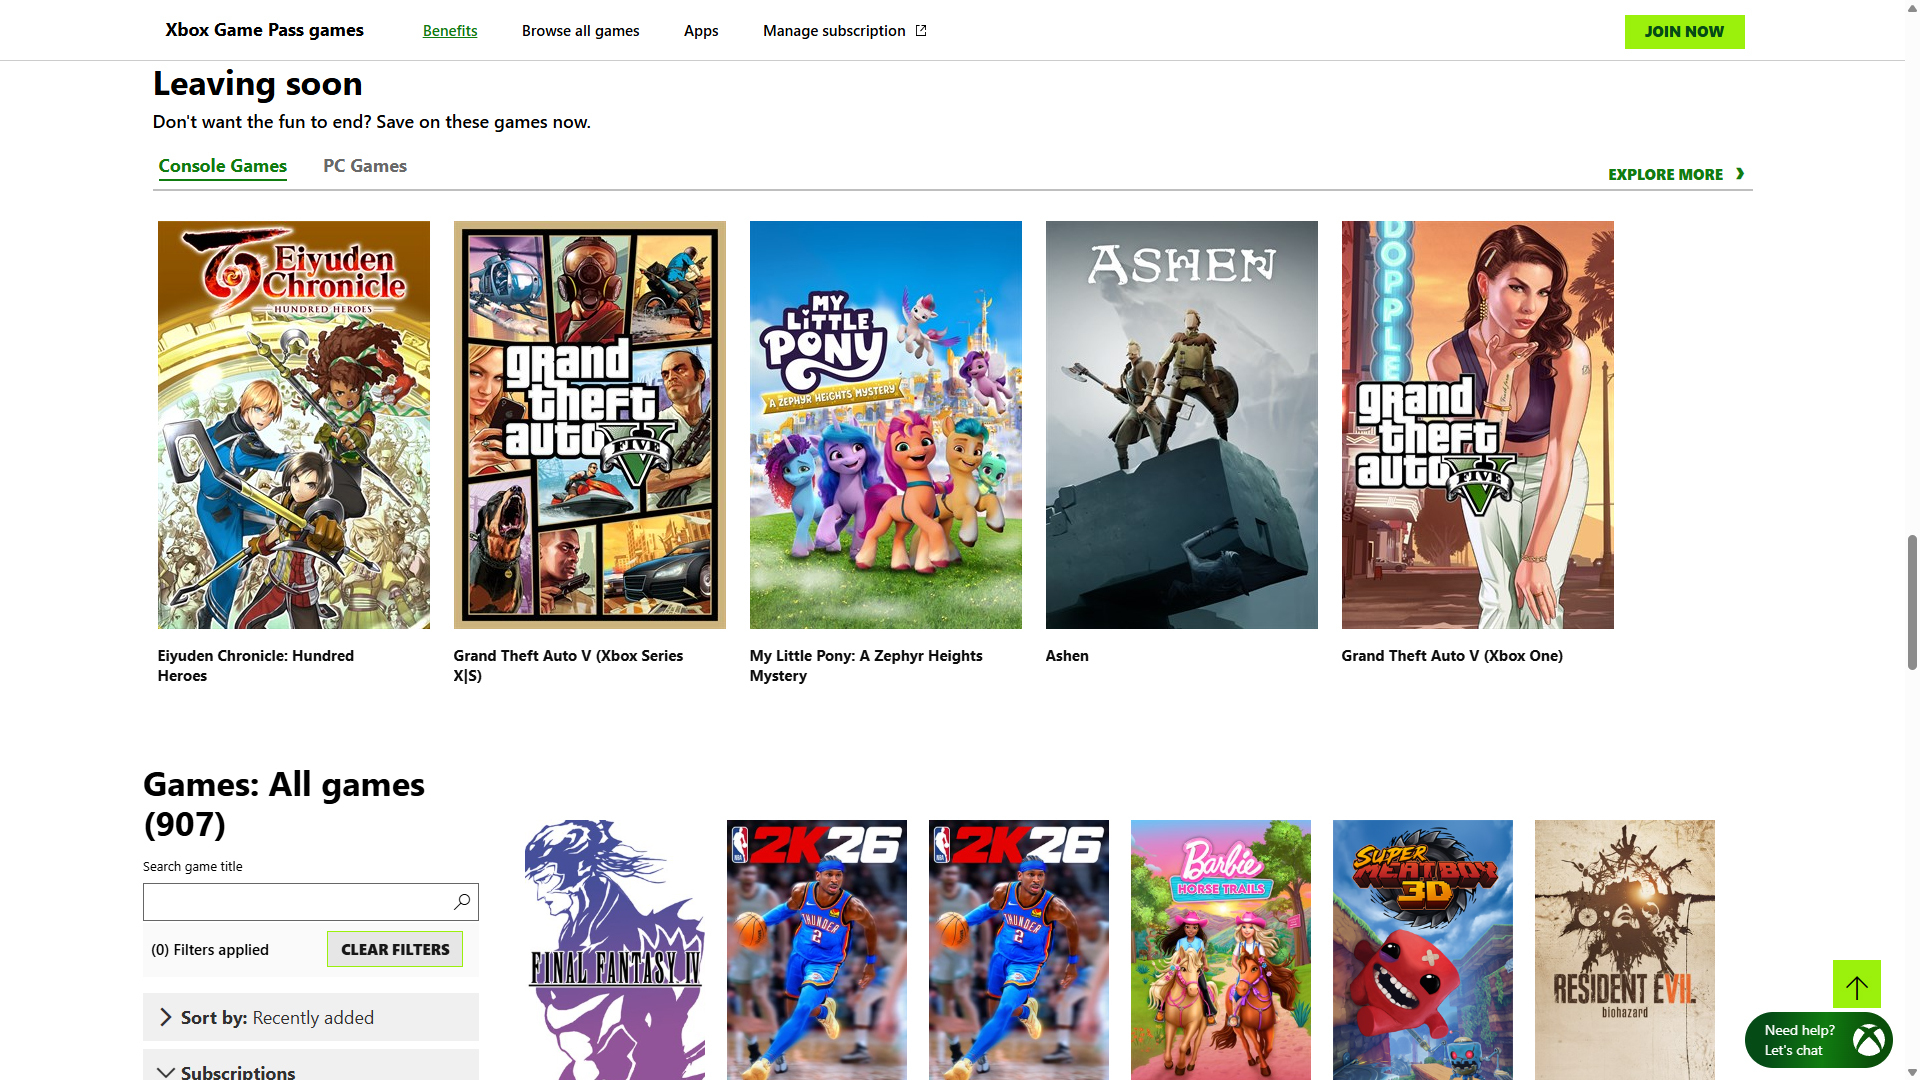Viewport: 1920px width, 1080px height.
Task: Switch to the PC Games tab
Action: (x=364, y=166)
